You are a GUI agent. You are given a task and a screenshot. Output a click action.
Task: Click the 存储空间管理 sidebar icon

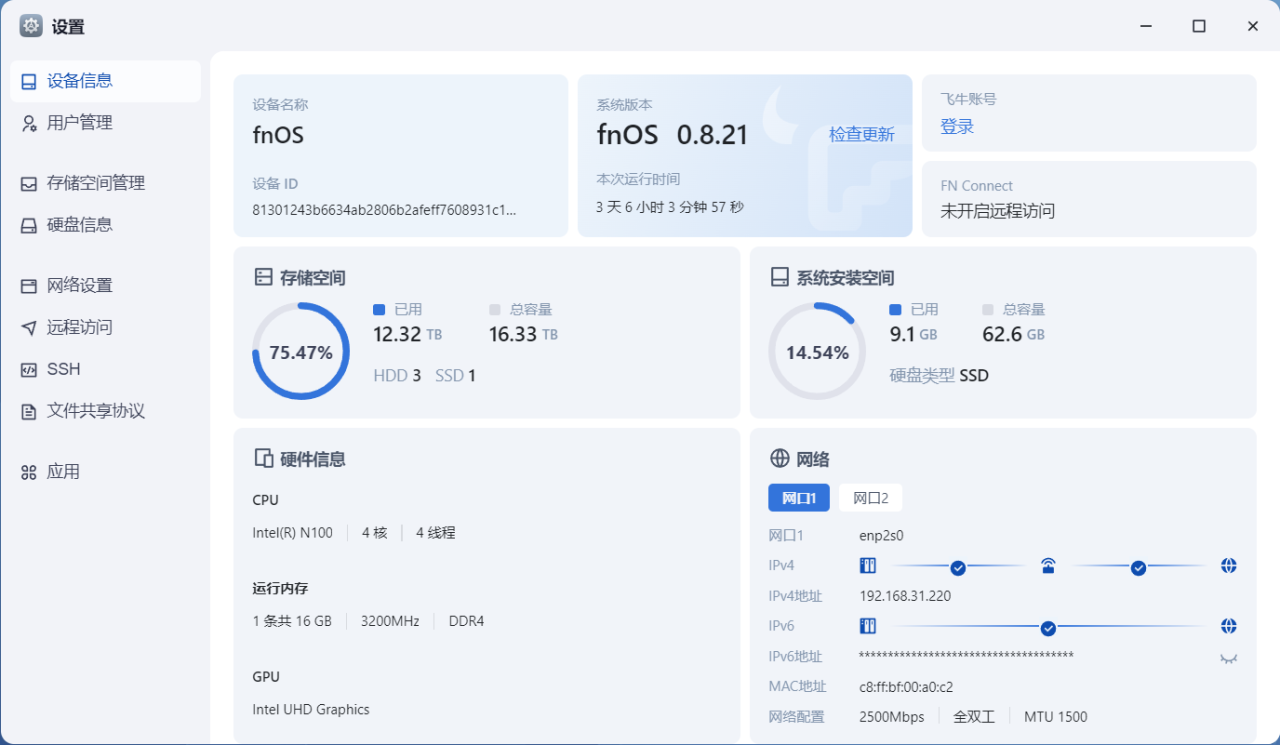(29, 184)
